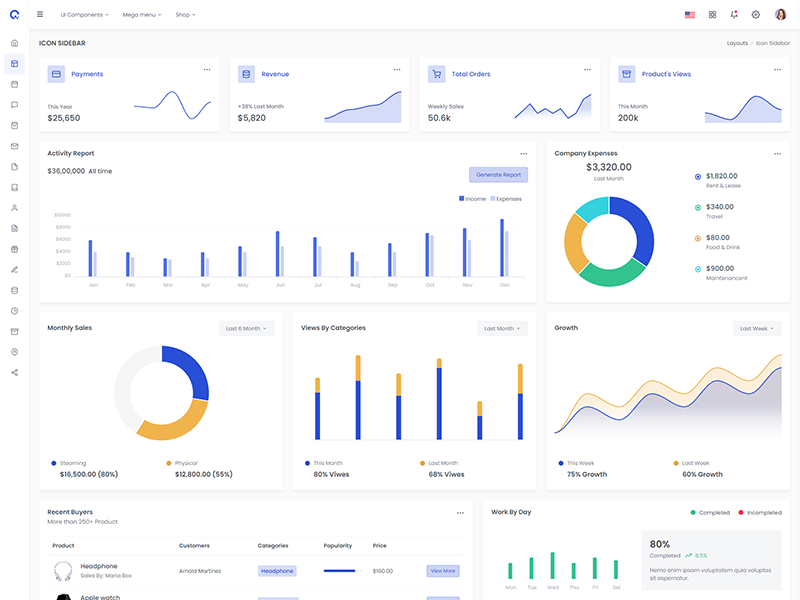The image size is (800, 600).
Task: Click View More for the Headphone row
Action: coord(443,571)
